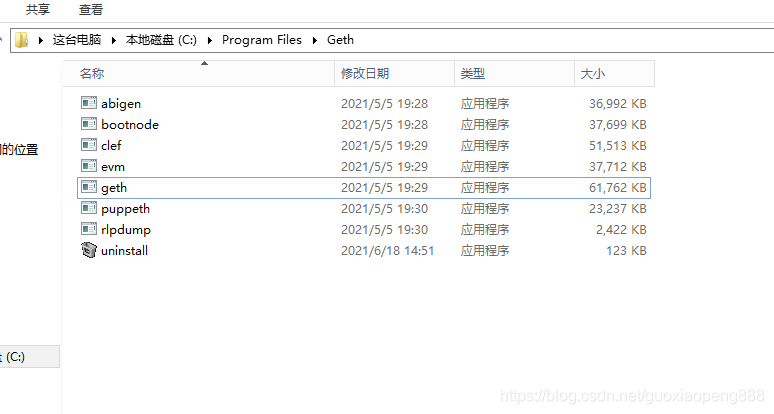This screenshot has width=774, height=414.
Task: Select the rlpdump application icon
Action: [89, 229]
